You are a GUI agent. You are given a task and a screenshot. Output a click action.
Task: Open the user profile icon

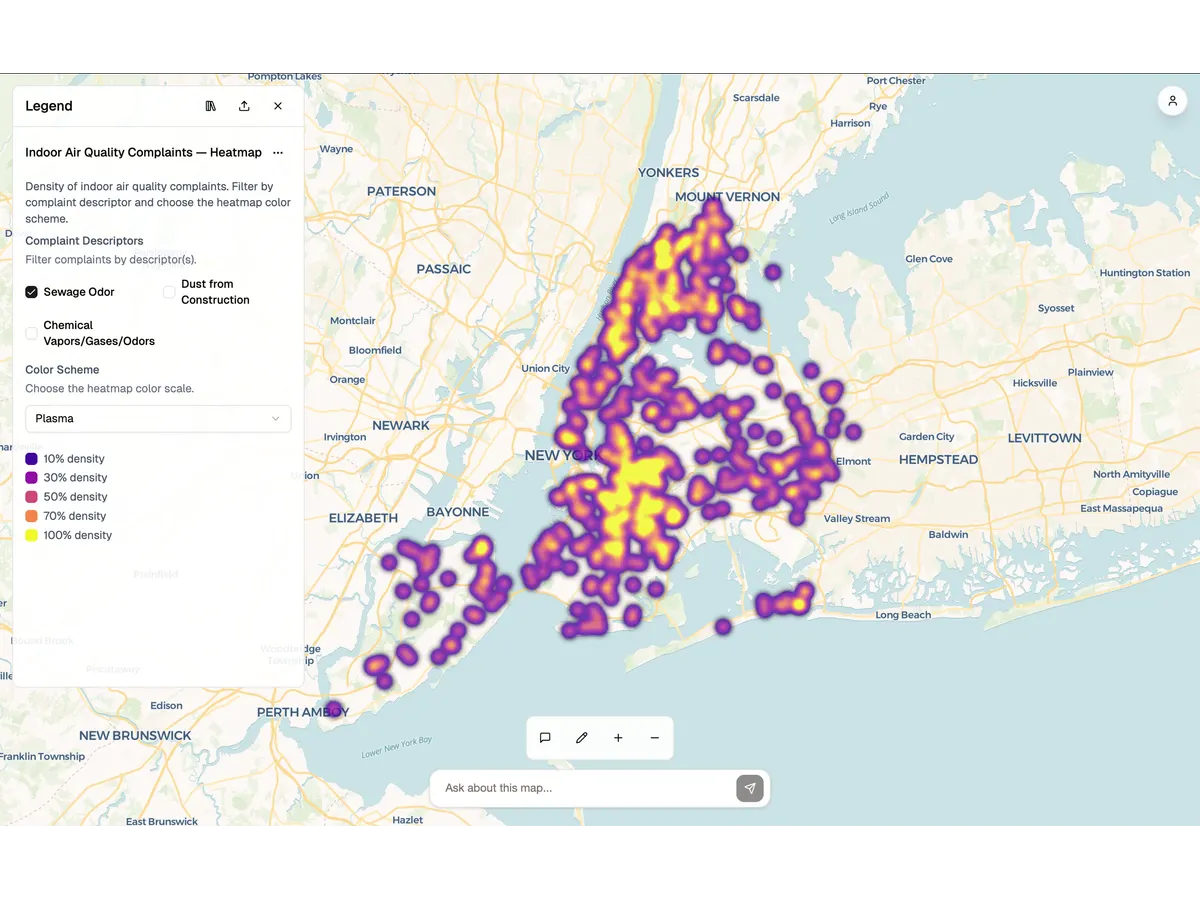point(1171,101)
